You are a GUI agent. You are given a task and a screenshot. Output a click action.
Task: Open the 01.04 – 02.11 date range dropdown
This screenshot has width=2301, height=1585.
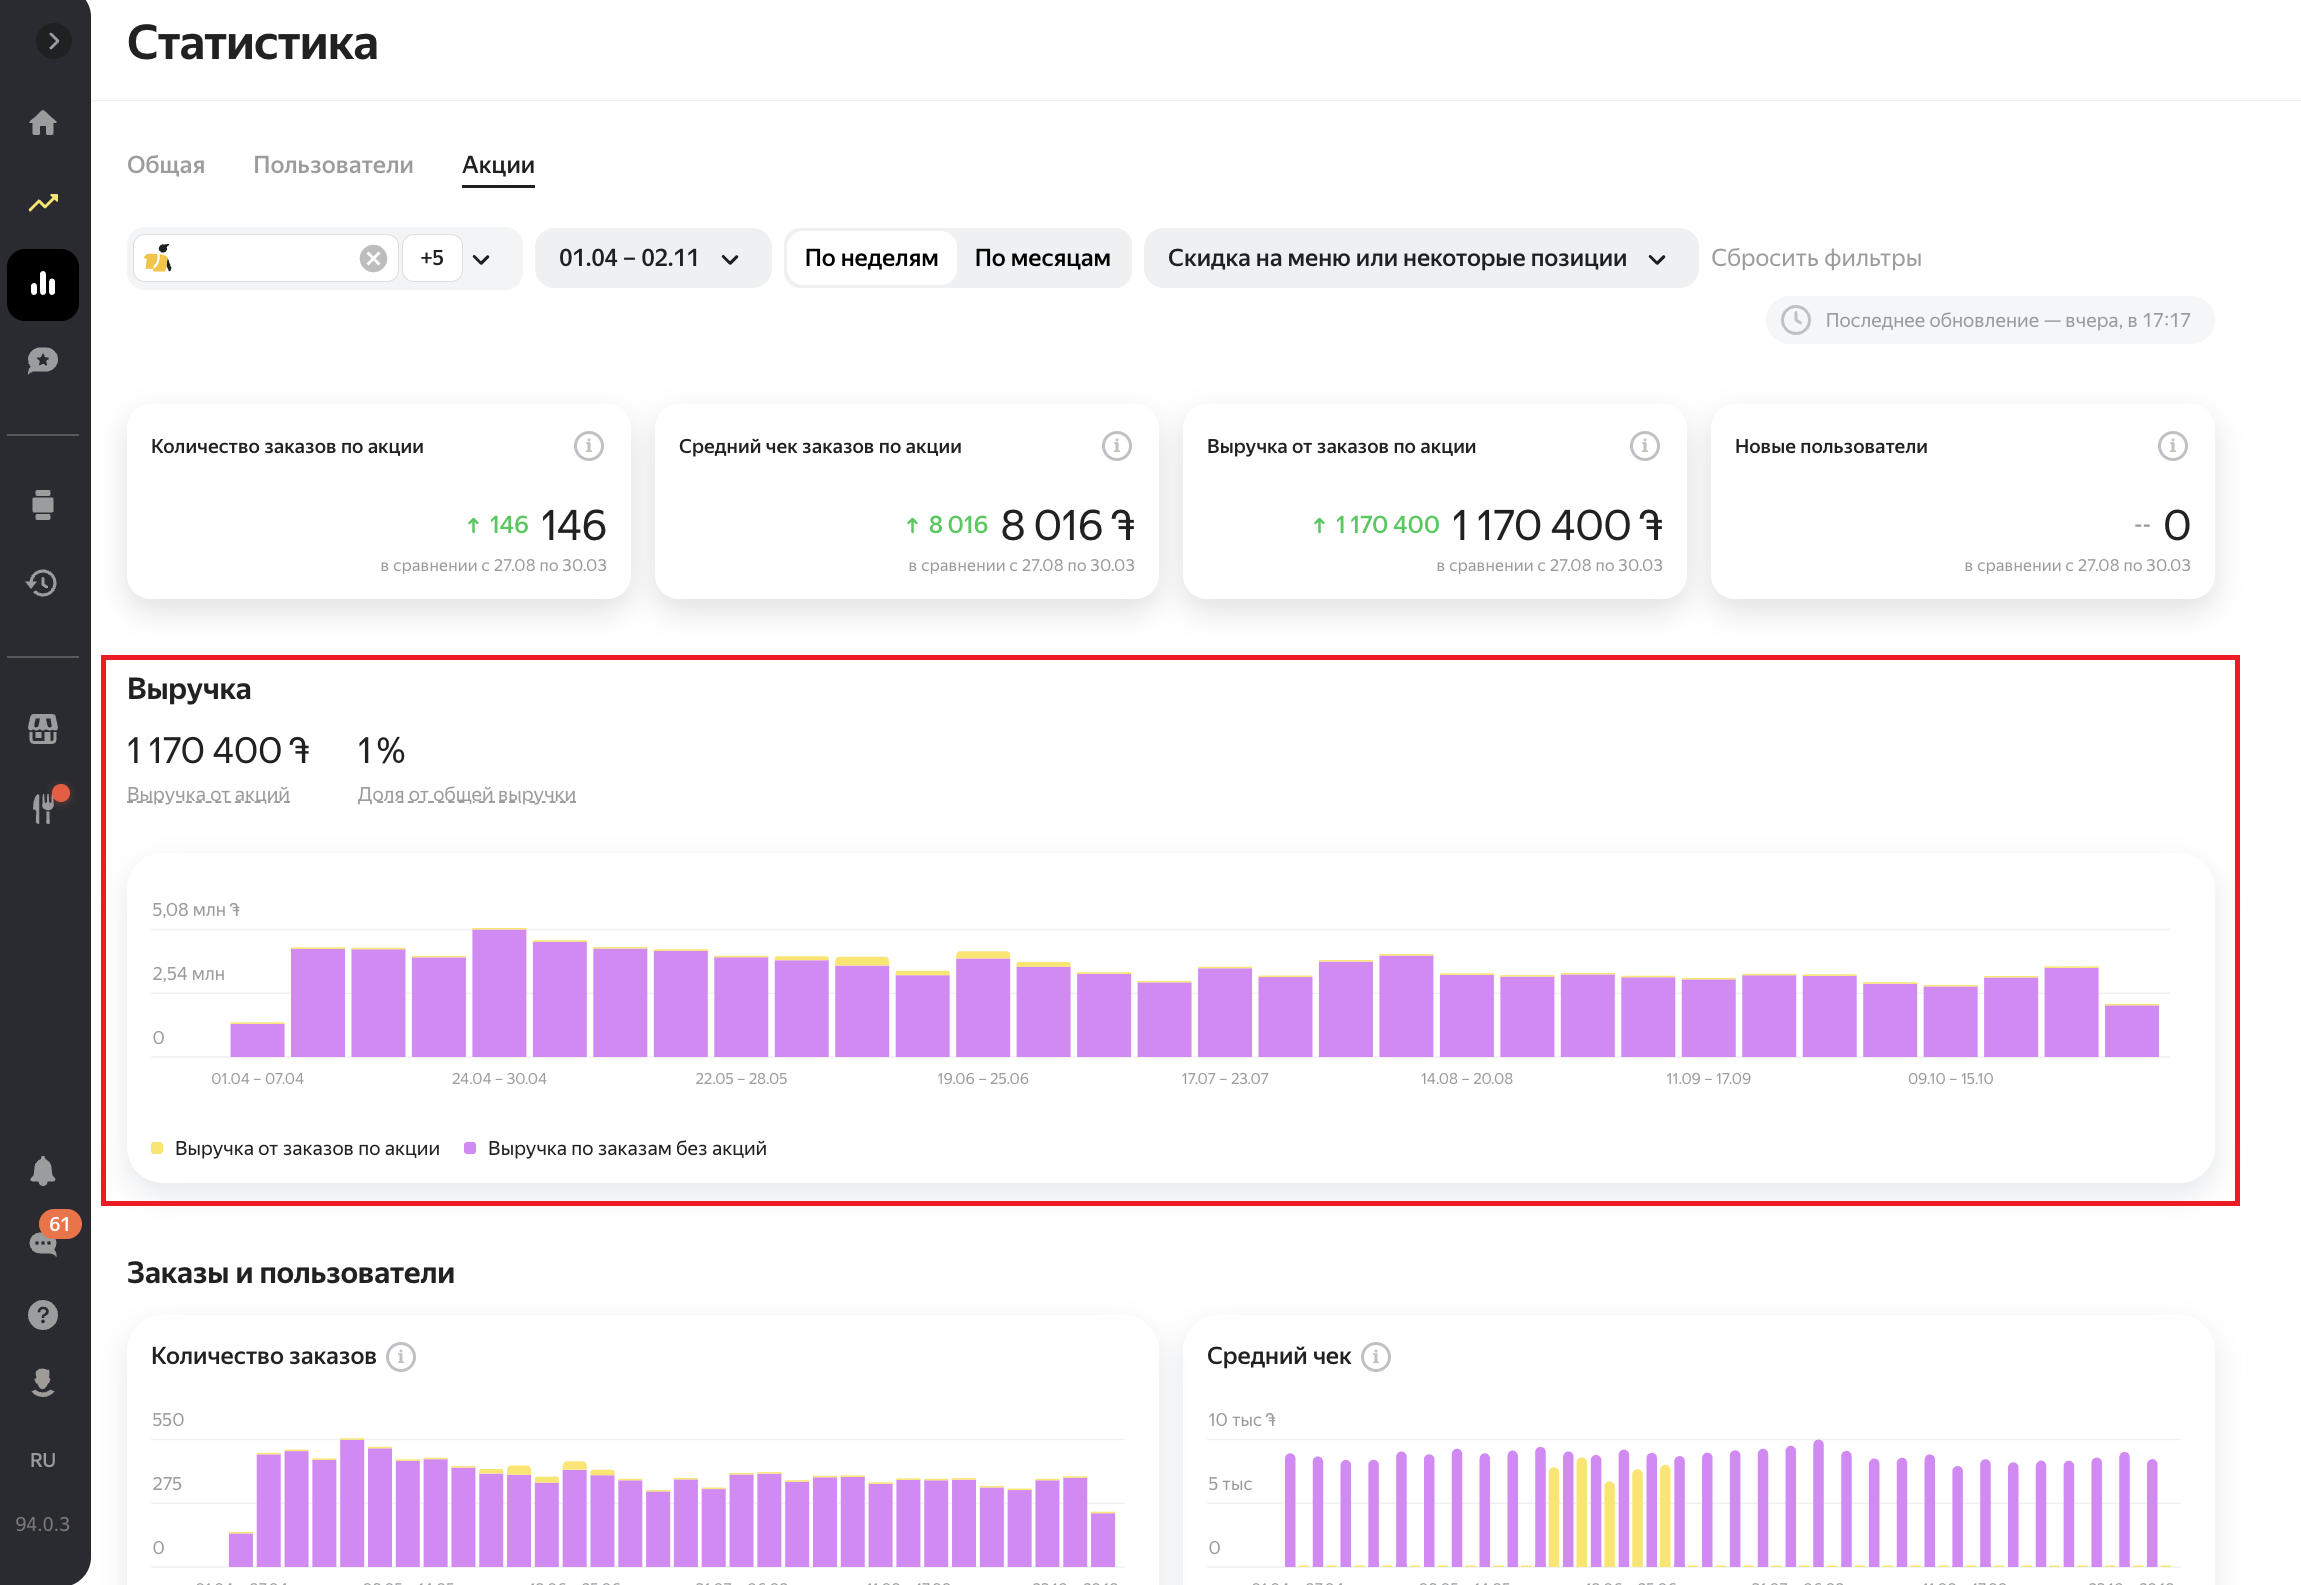pyautogui.click(x=652, y=258)
